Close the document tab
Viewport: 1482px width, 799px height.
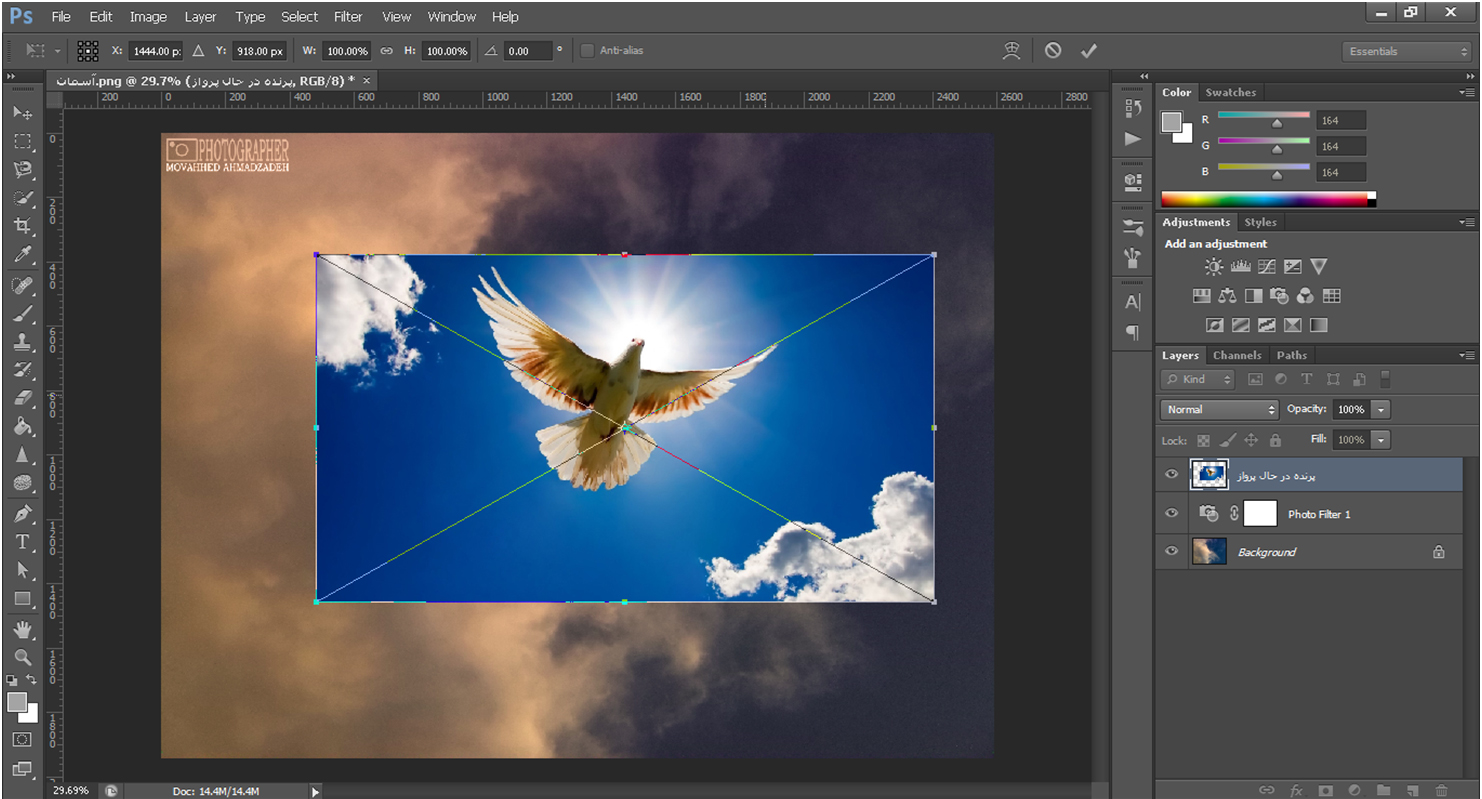[366, 80]
